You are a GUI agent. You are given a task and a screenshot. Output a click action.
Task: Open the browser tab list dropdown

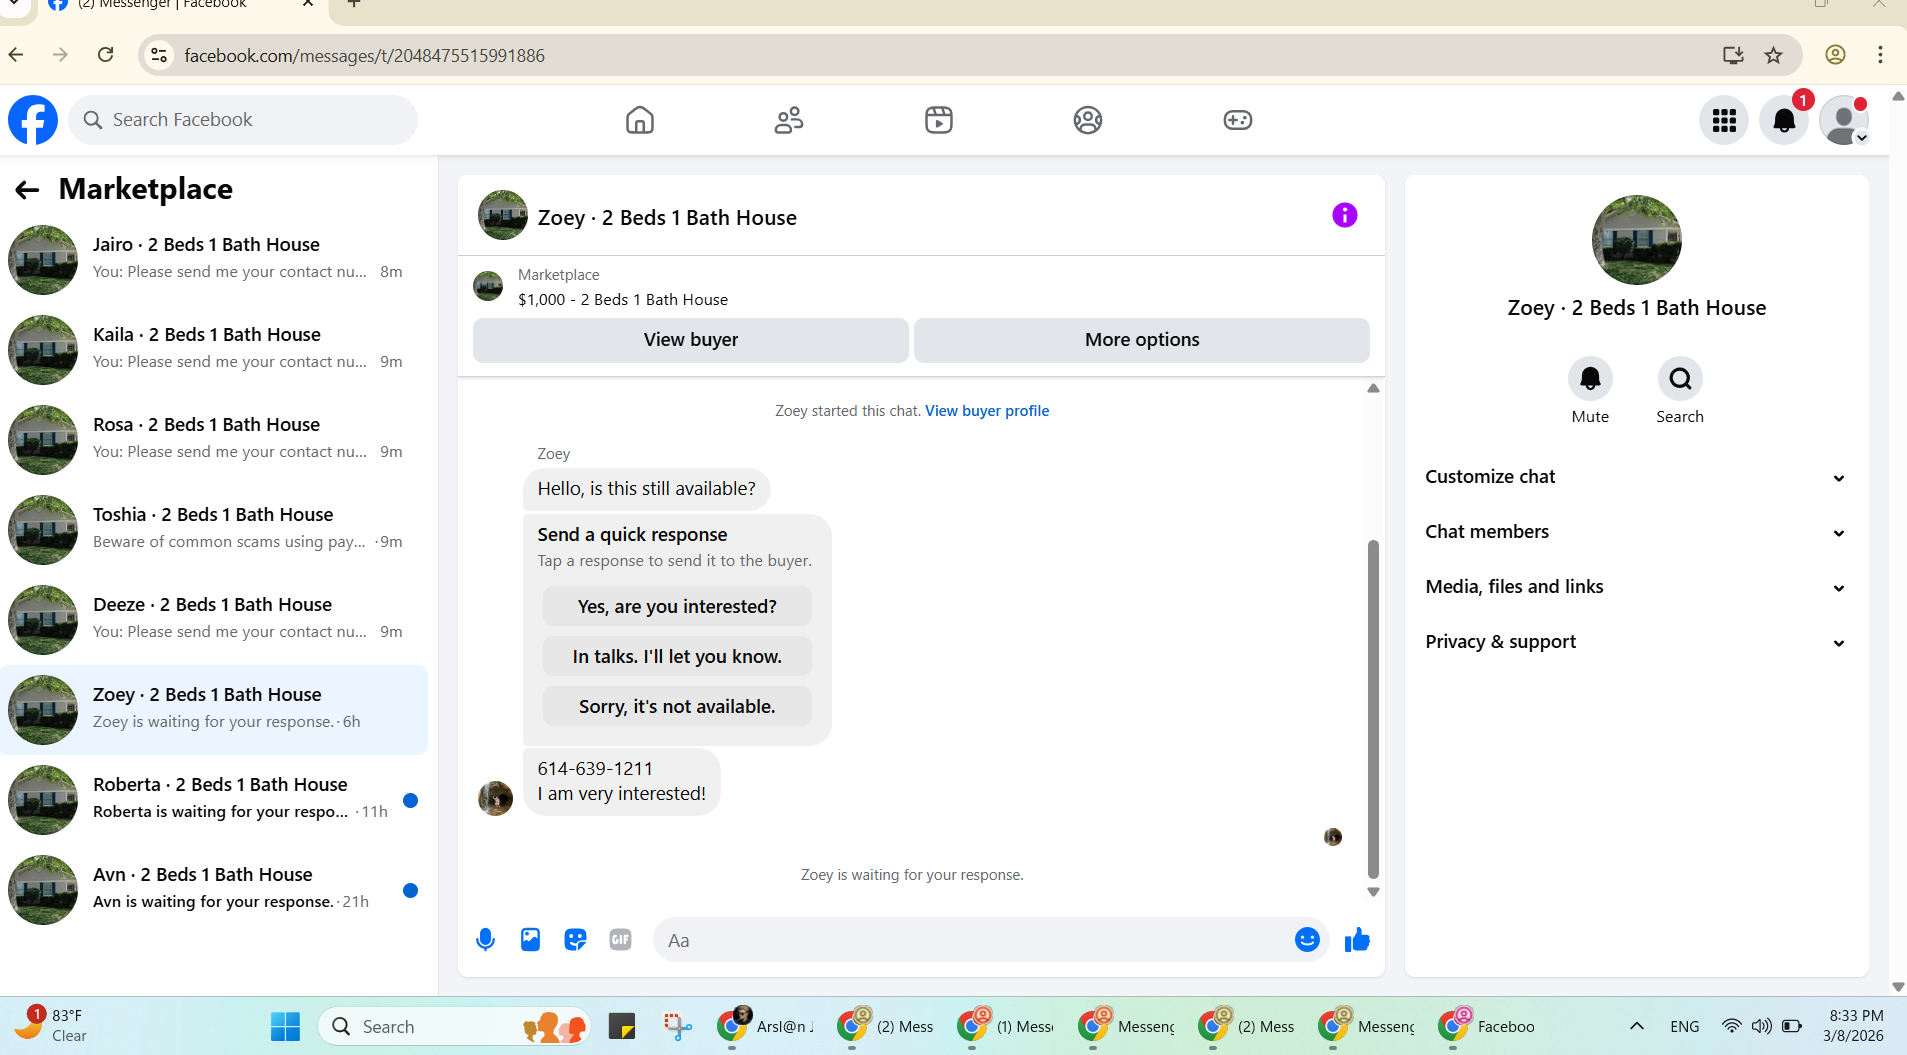coord(14,5)
